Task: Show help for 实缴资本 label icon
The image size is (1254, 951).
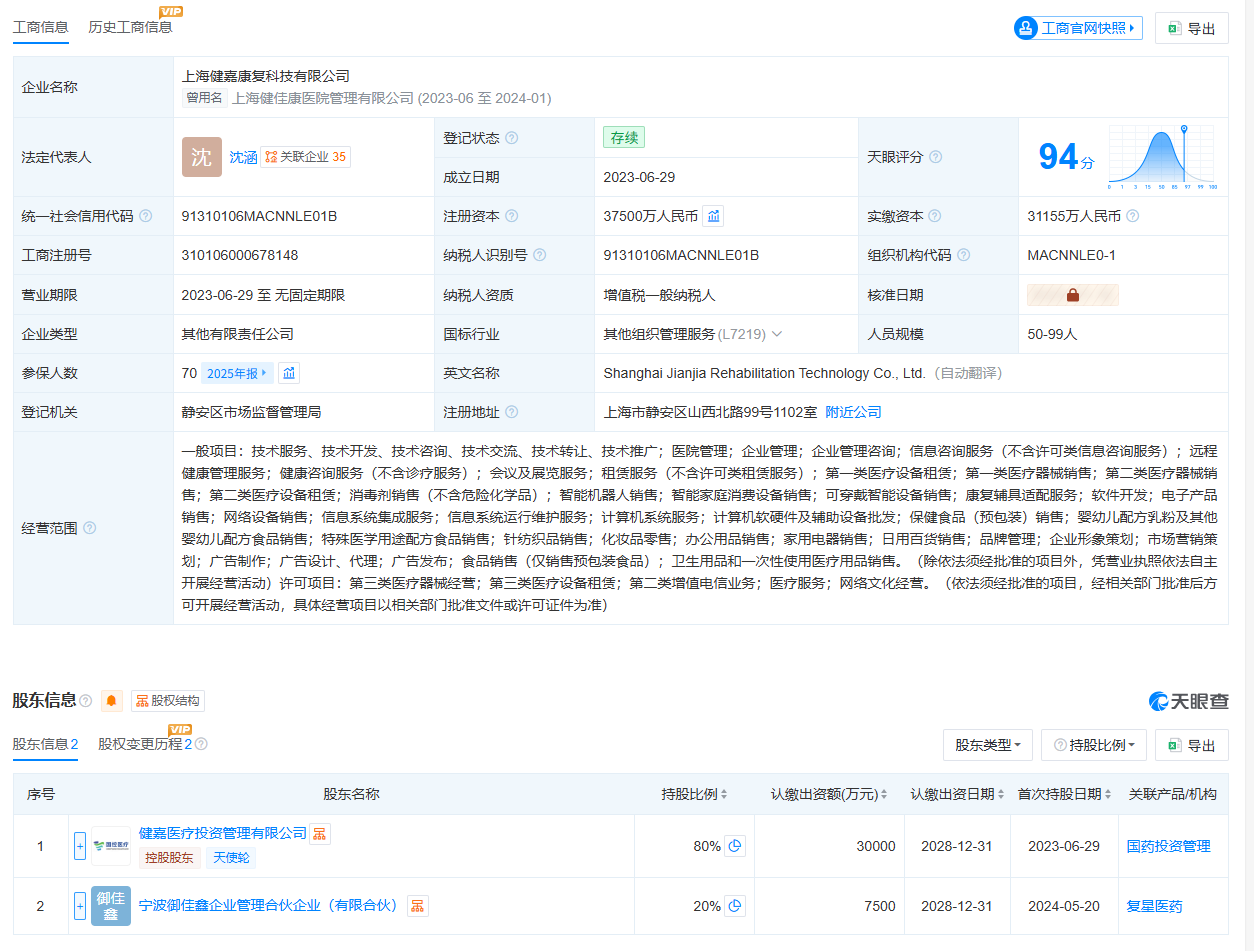Action: coord(934,216)
